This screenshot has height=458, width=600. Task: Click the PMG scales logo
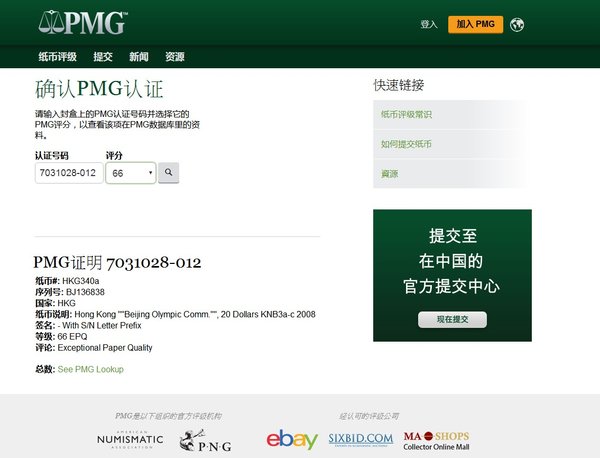(83, 22)
